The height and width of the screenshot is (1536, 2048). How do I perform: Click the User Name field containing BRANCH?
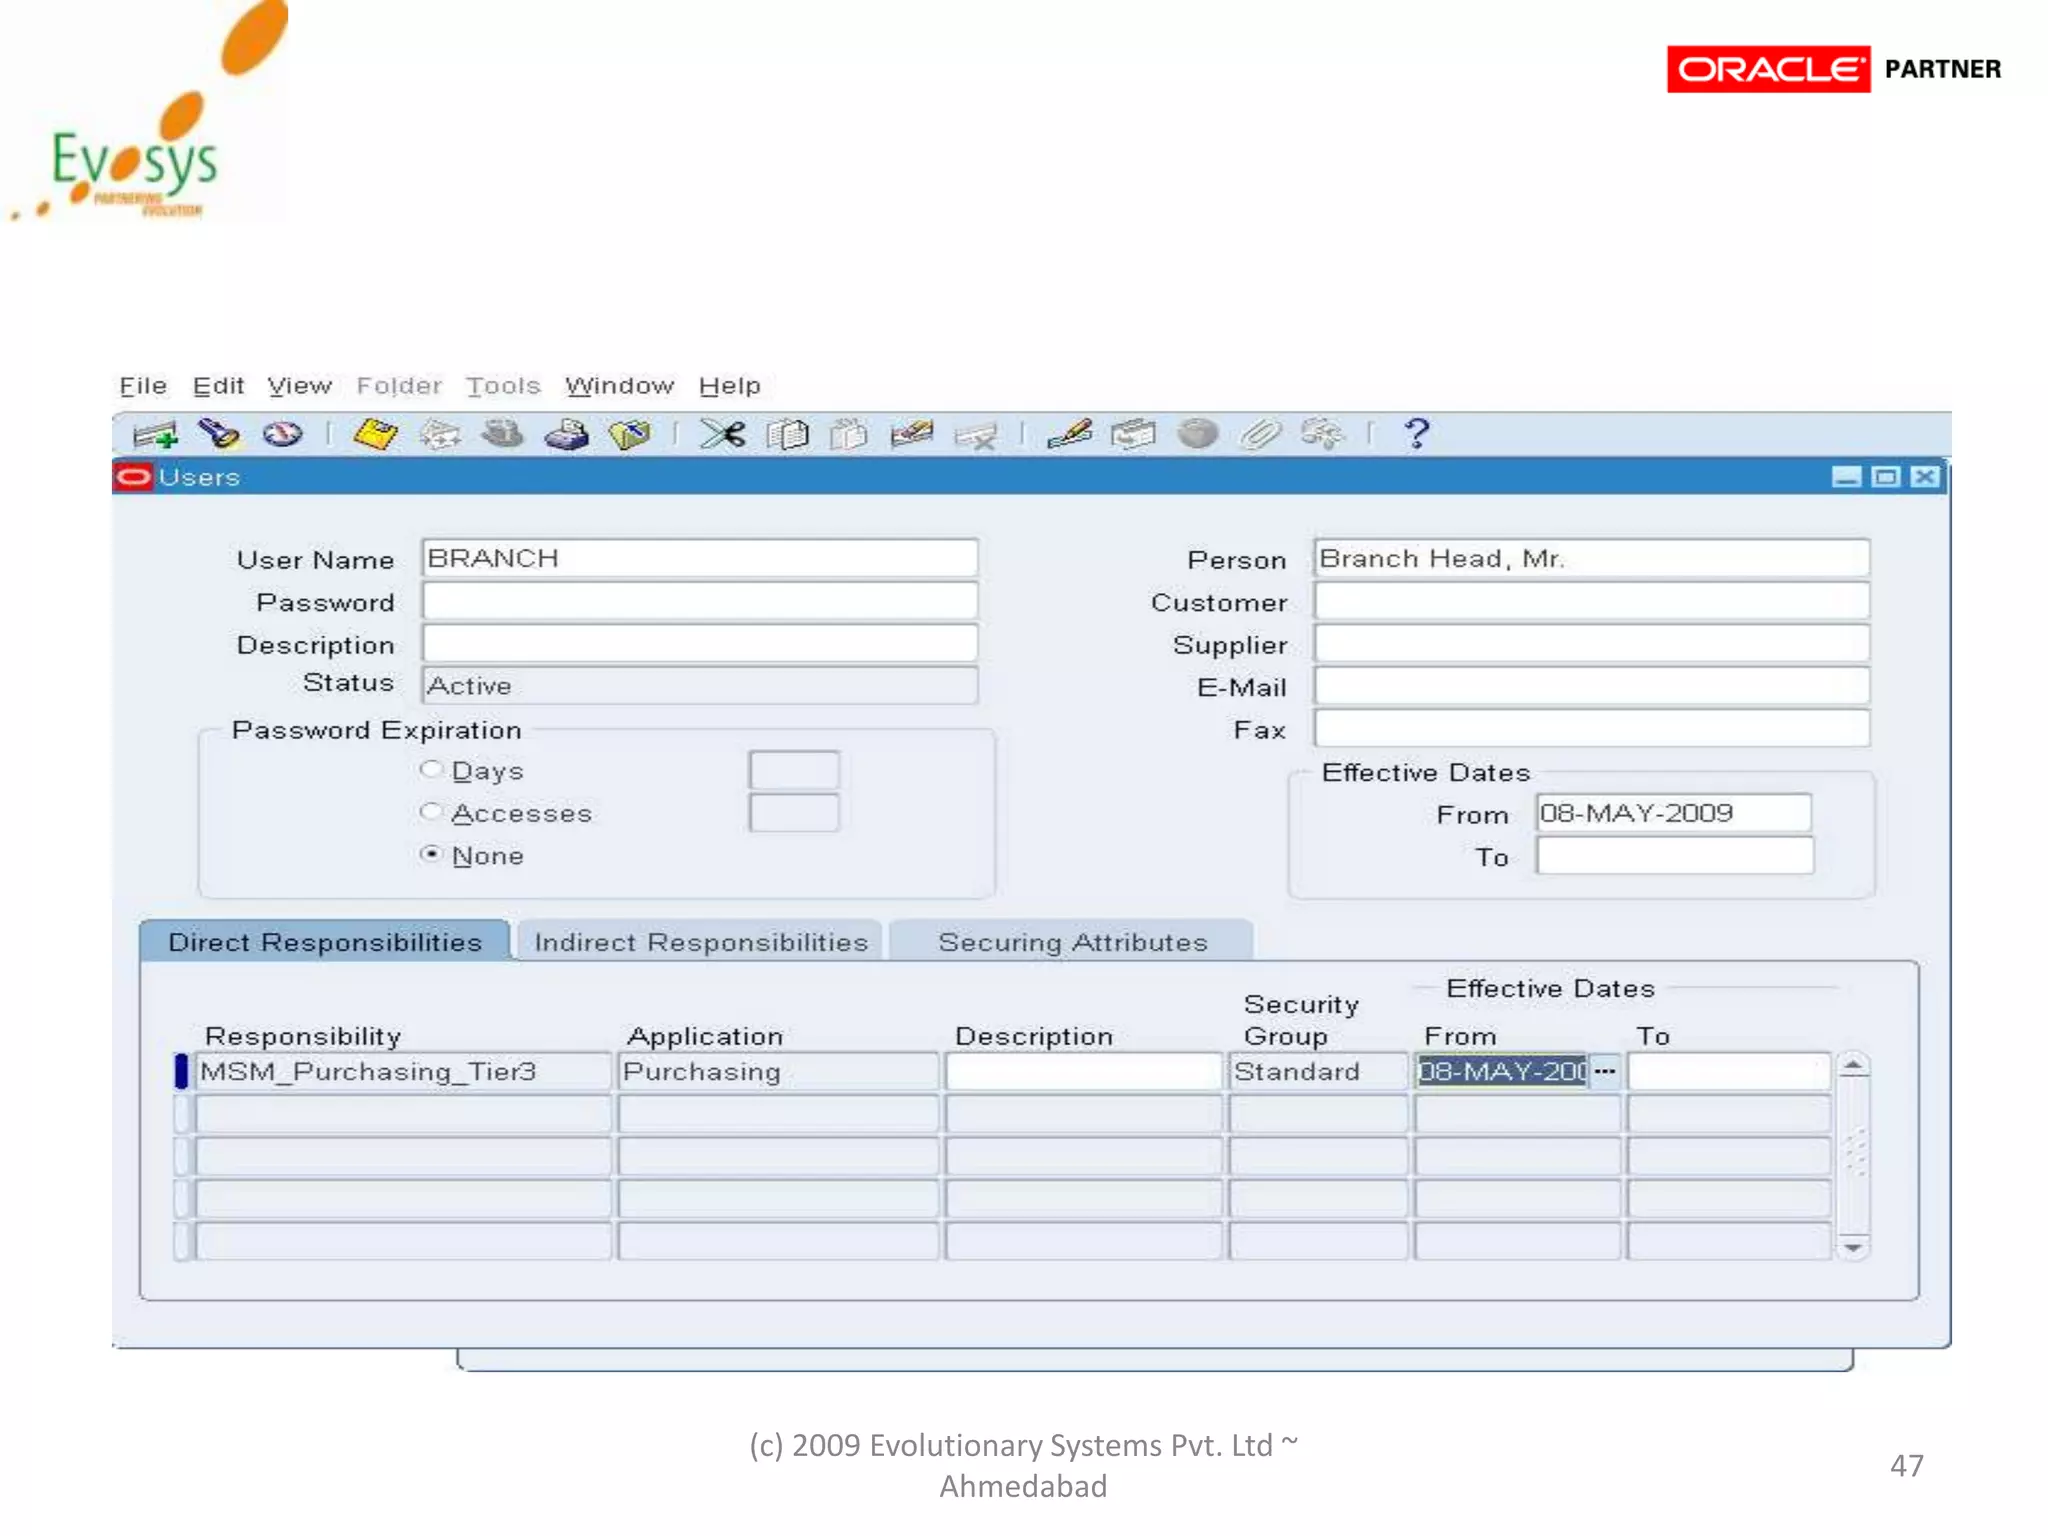click(700, 558)
